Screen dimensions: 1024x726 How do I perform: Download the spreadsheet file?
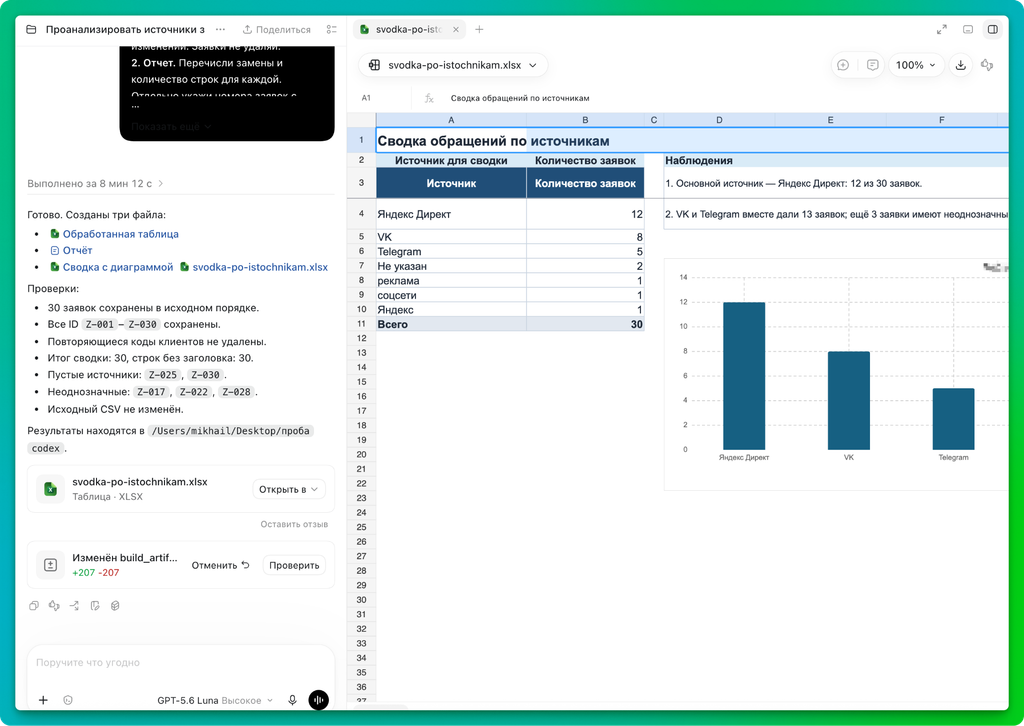point(961,65)
